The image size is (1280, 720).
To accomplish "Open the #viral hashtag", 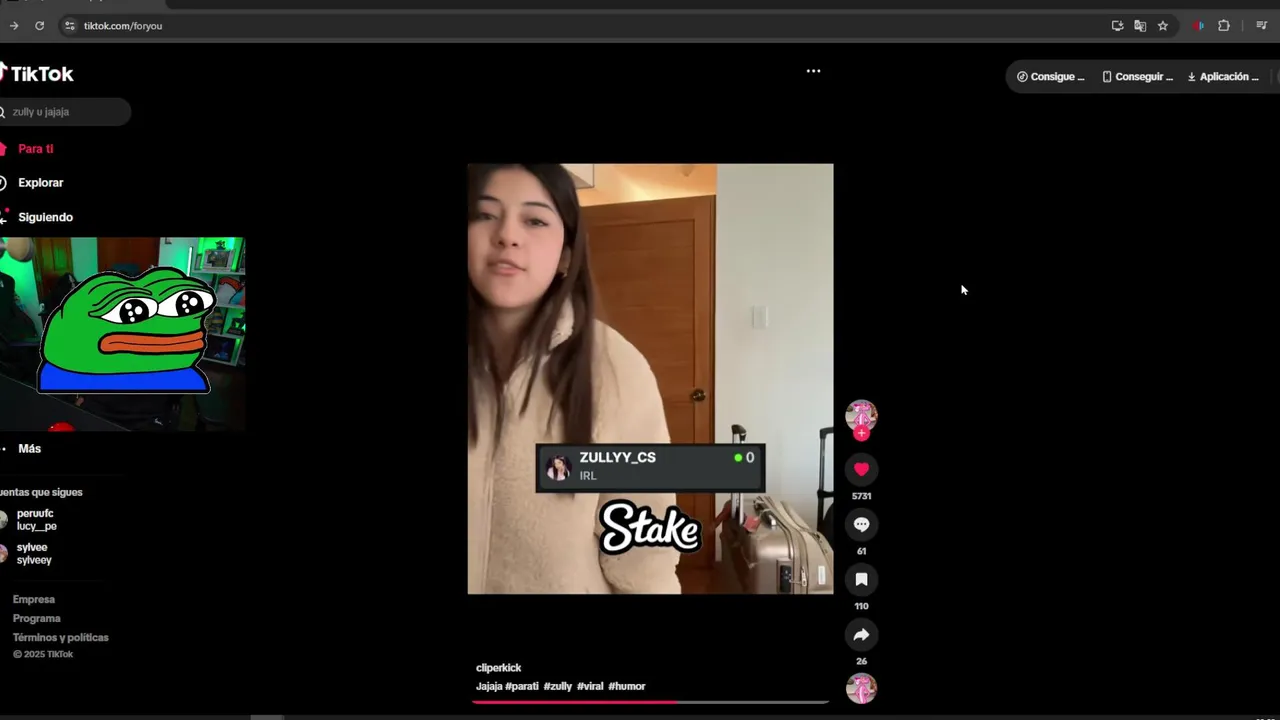I will pos(590,686).
